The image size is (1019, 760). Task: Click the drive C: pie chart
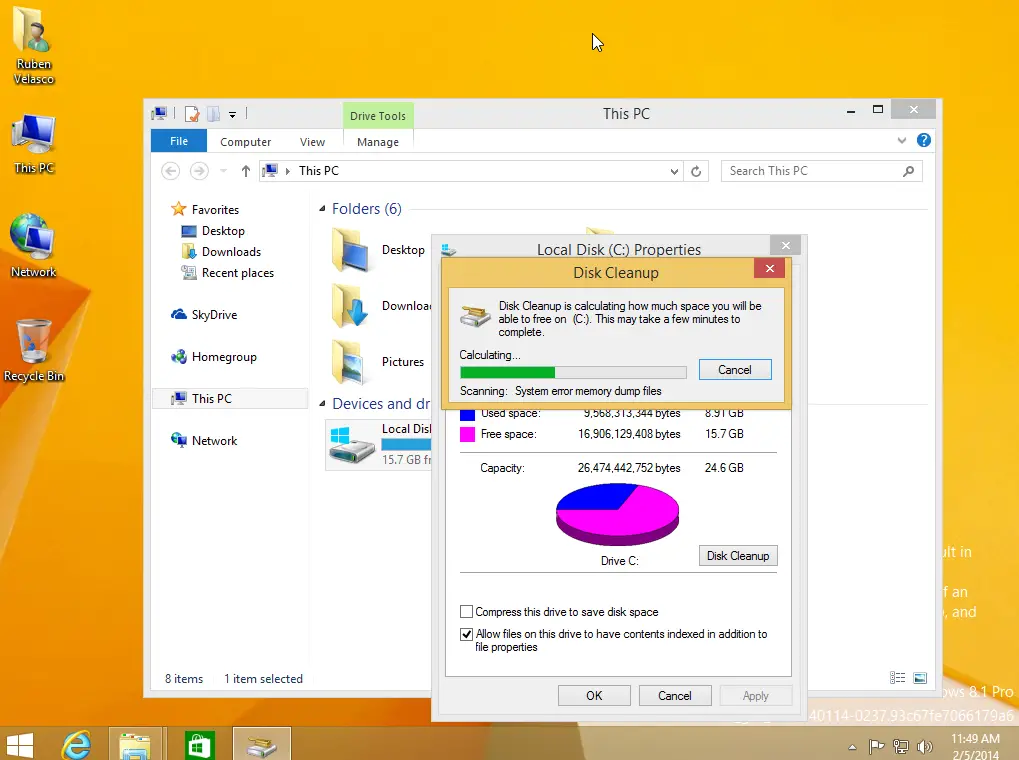coord(617,514)
